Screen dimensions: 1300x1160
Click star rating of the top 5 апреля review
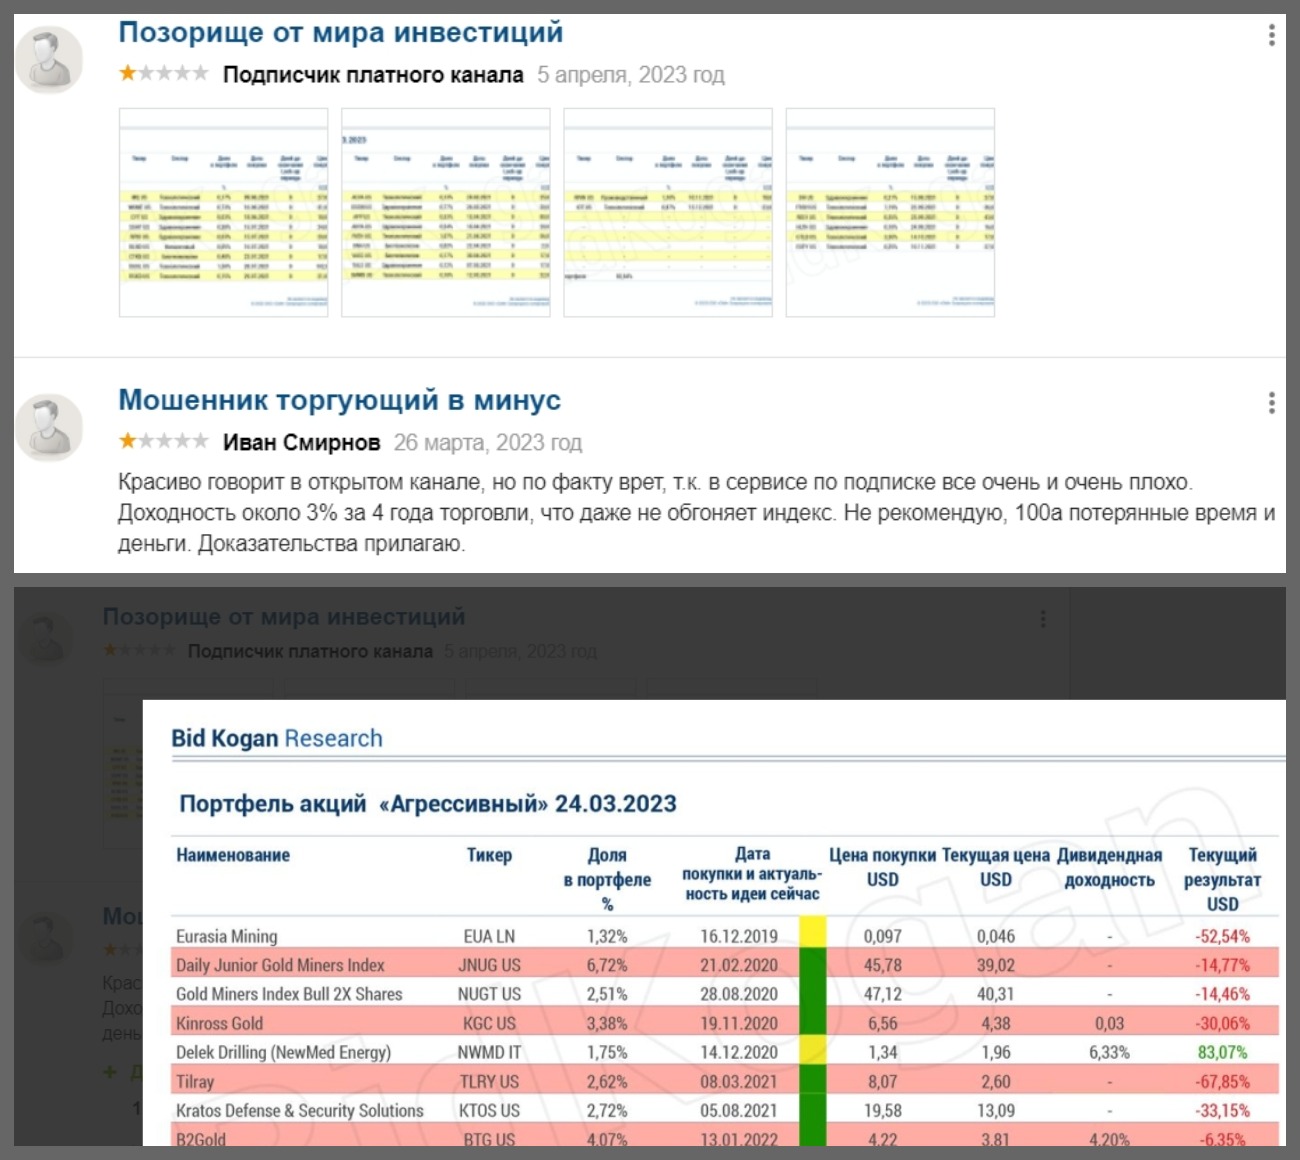(x=163, y=73)
